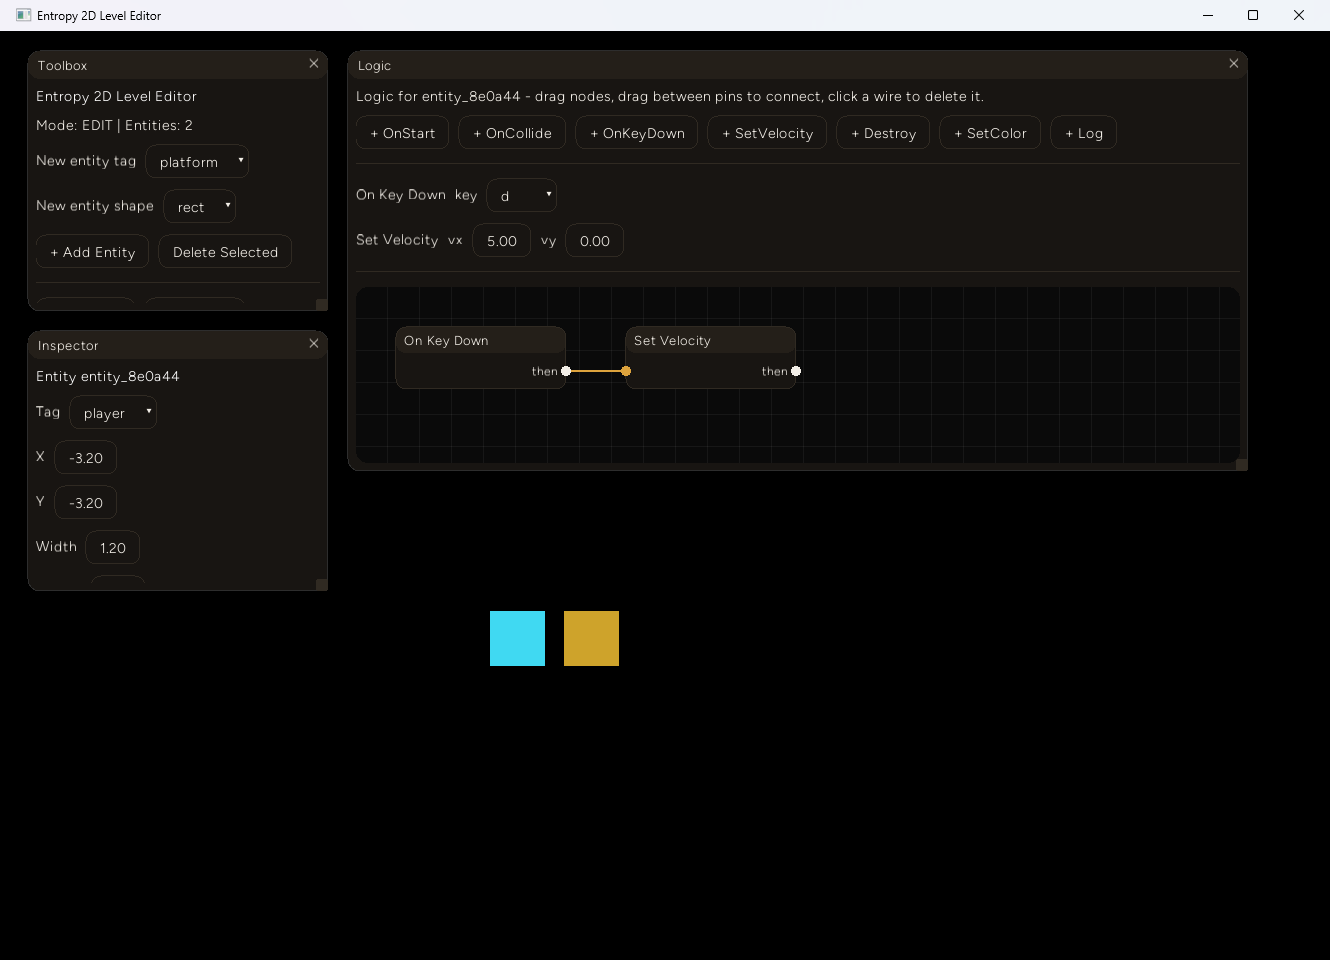Edit the Inspector Y position field
Viewport: 1330px width, 960px height.
[86, 502]
